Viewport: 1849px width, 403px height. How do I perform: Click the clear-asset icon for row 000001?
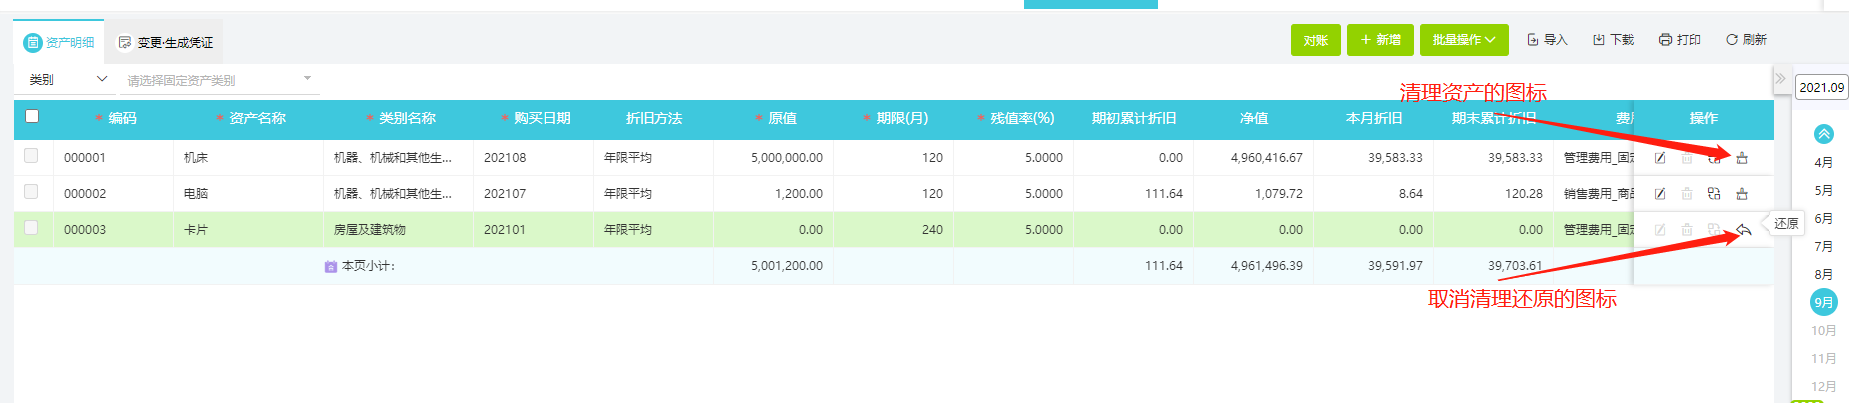coord(1742,158)
